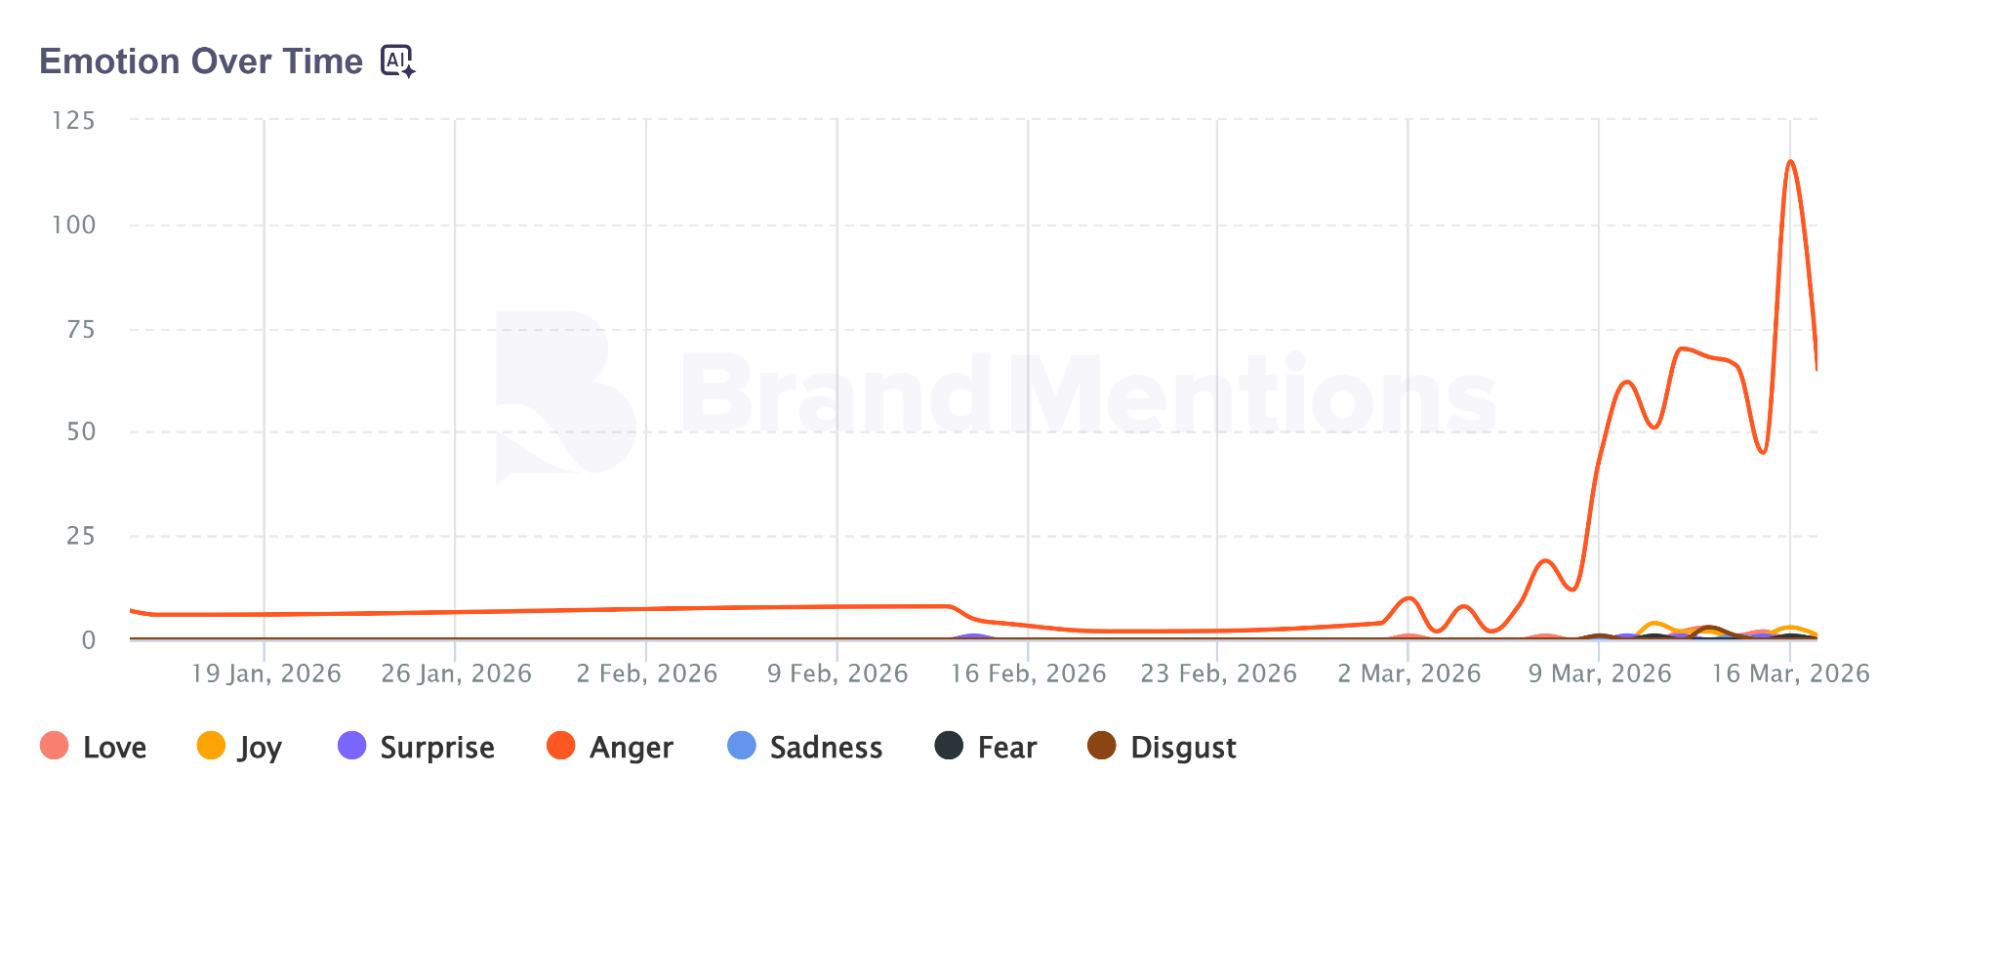Click the Emotion Over Time title

pyautogui.click(x=201, y=61)
